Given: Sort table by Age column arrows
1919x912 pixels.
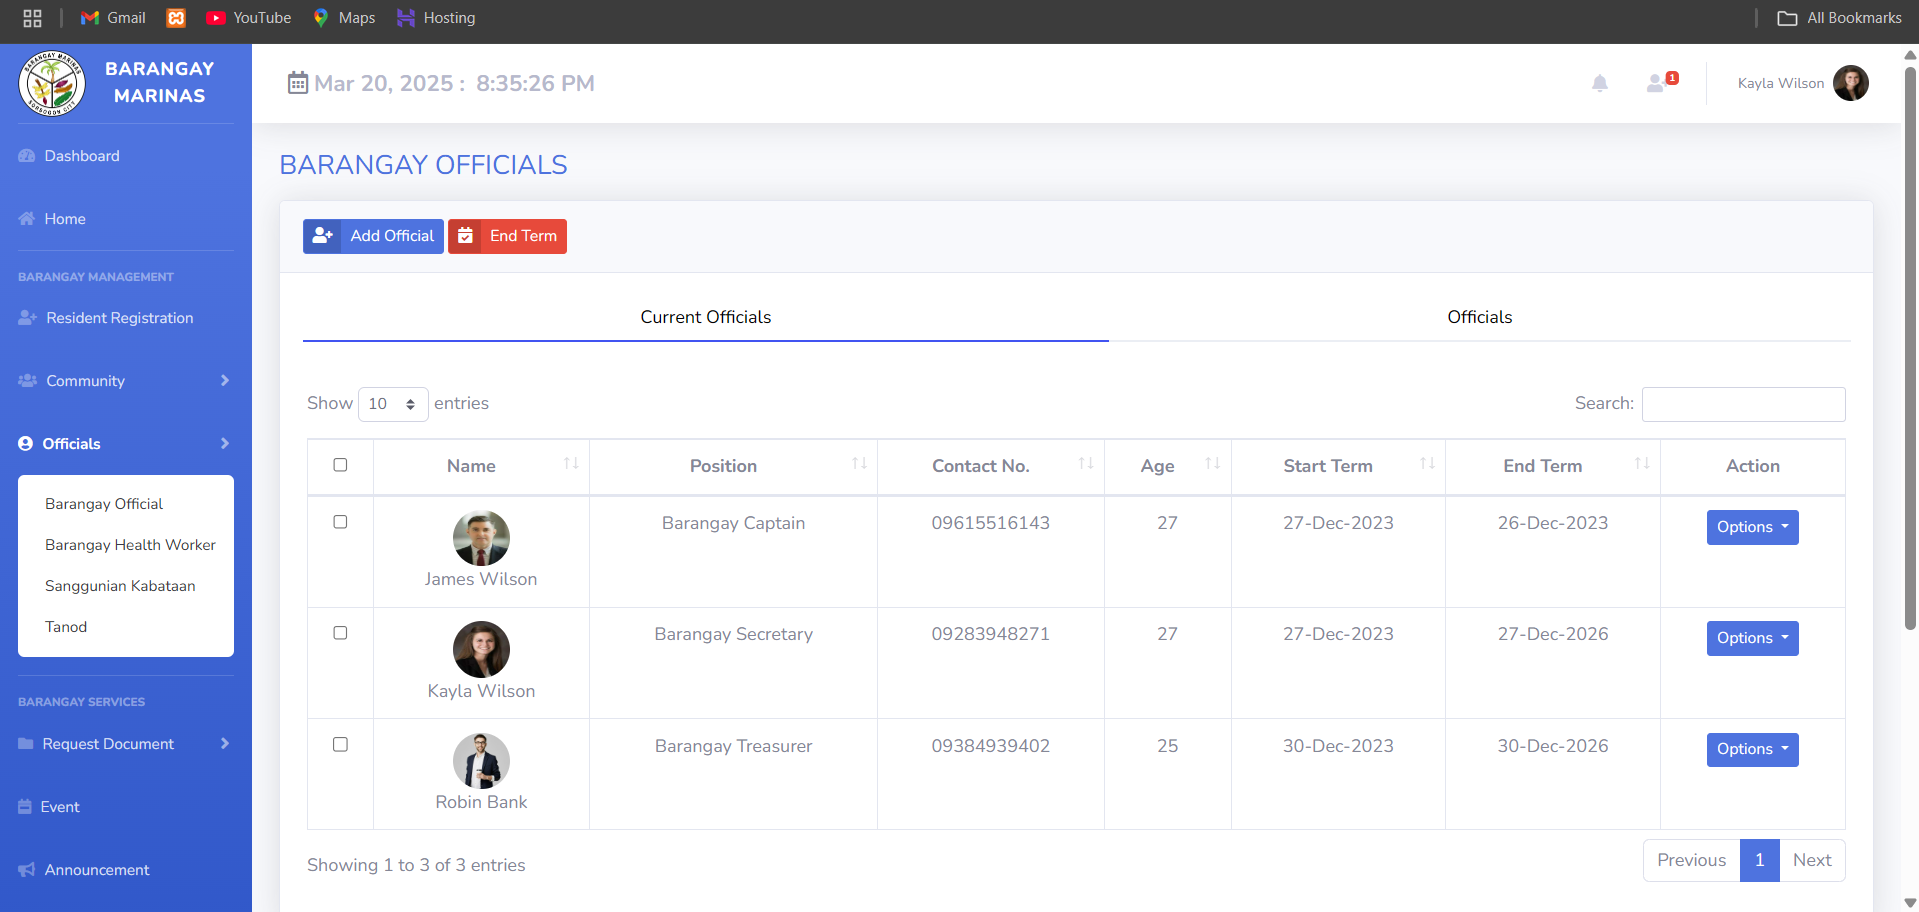Looking at the screenshot, I should click(x=1212, y=464).
